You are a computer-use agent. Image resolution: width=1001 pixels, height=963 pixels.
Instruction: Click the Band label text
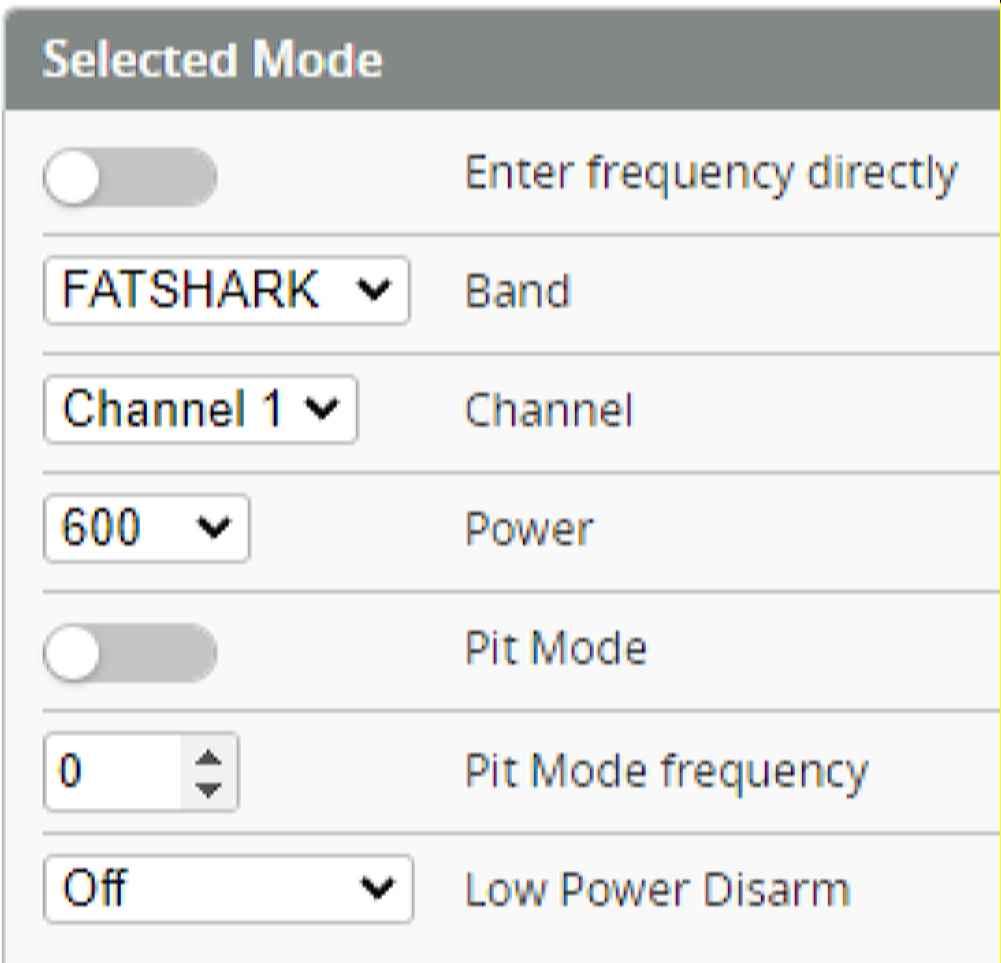517,291
